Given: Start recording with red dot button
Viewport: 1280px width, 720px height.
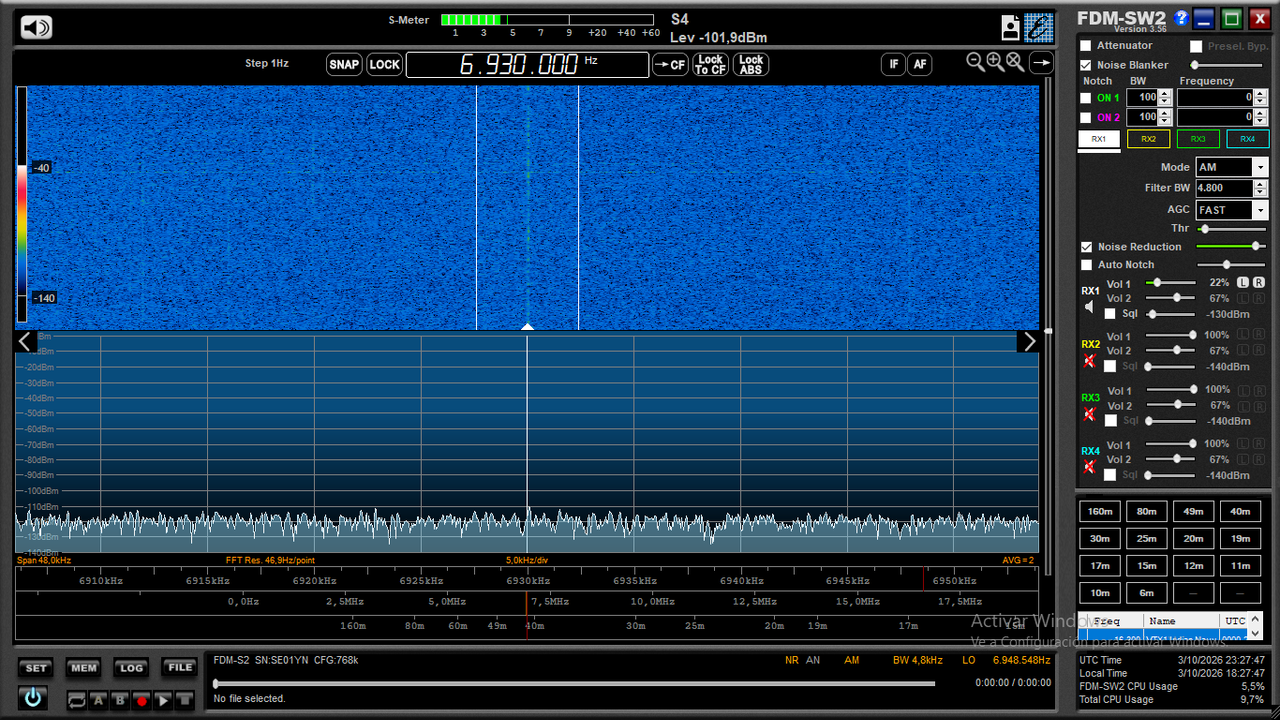Looking at the screenshot, I should pyautogui.click(x=141, y=701).
